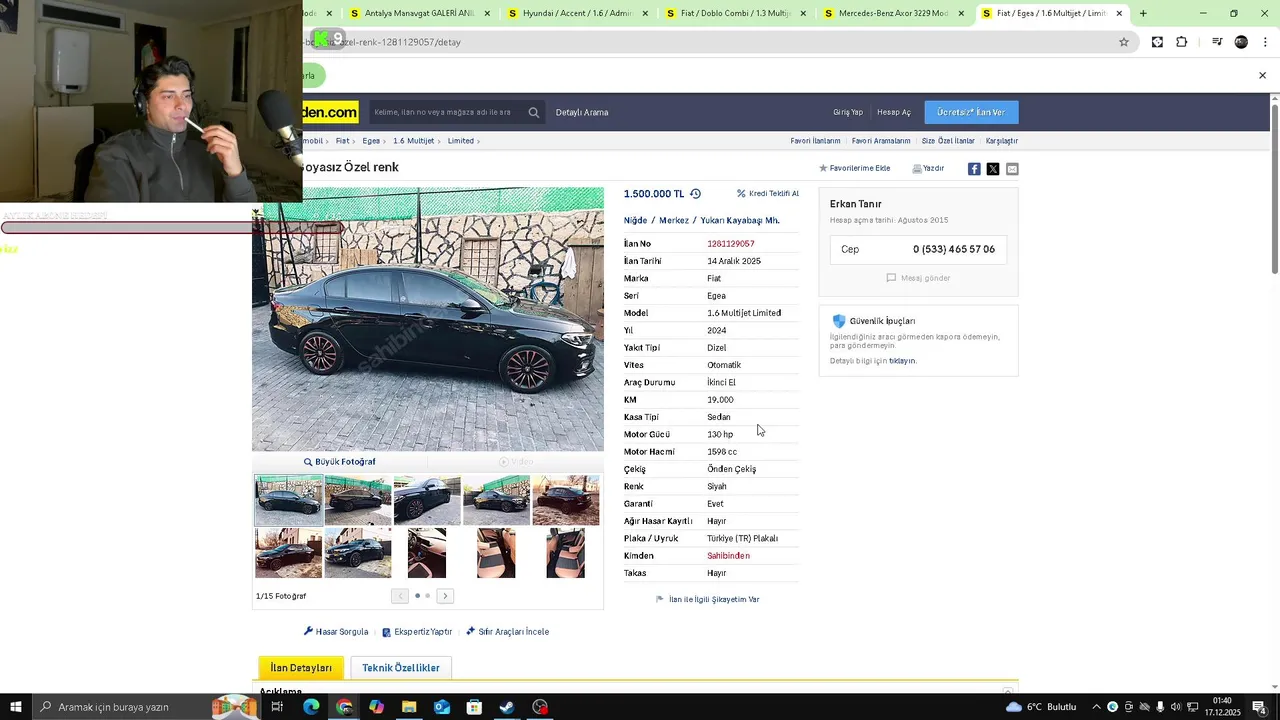1280x720 pixels.
Task: Switch to the Hyundai Accent tab
Action: [578, 13]
